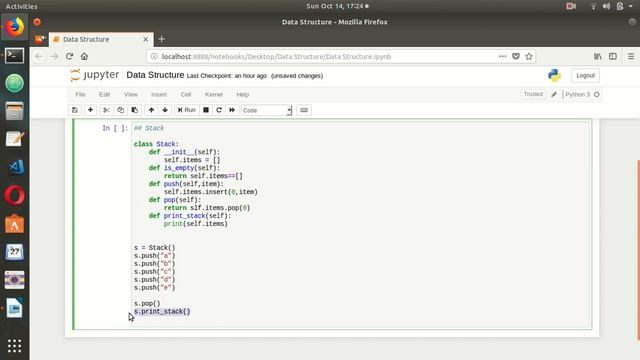Click the Logout button

585,76
